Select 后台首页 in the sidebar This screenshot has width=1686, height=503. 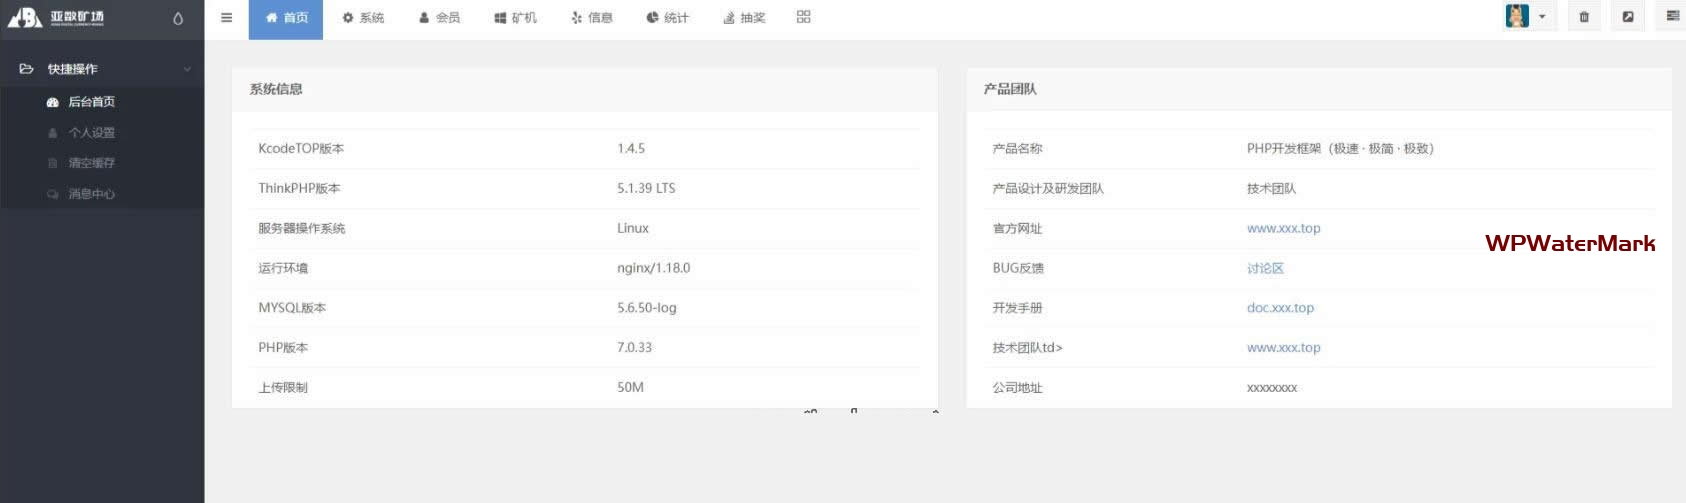[91, 102]
